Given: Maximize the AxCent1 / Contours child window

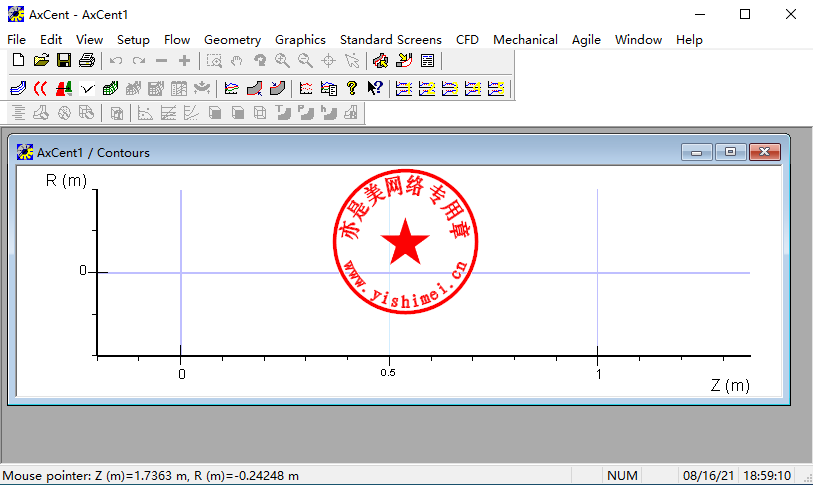Looking at the screenshot, I should (x=730, y=152).
